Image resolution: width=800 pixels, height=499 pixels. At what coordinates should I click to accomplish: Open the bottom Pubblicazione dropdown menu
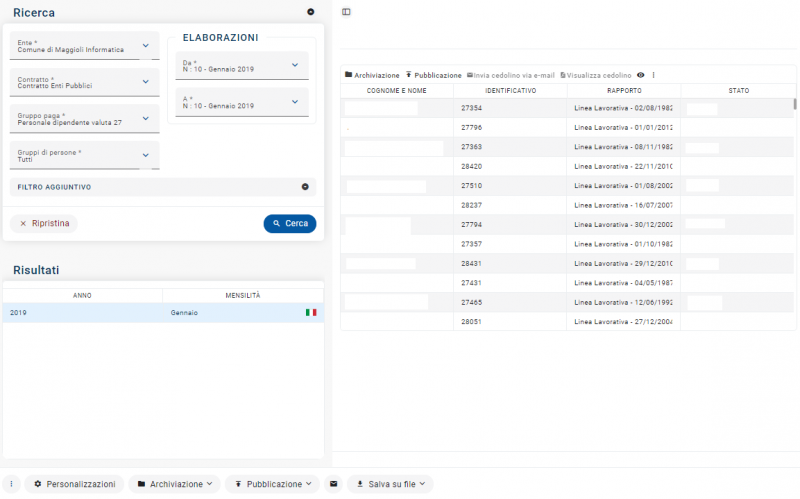pos(272,484)
